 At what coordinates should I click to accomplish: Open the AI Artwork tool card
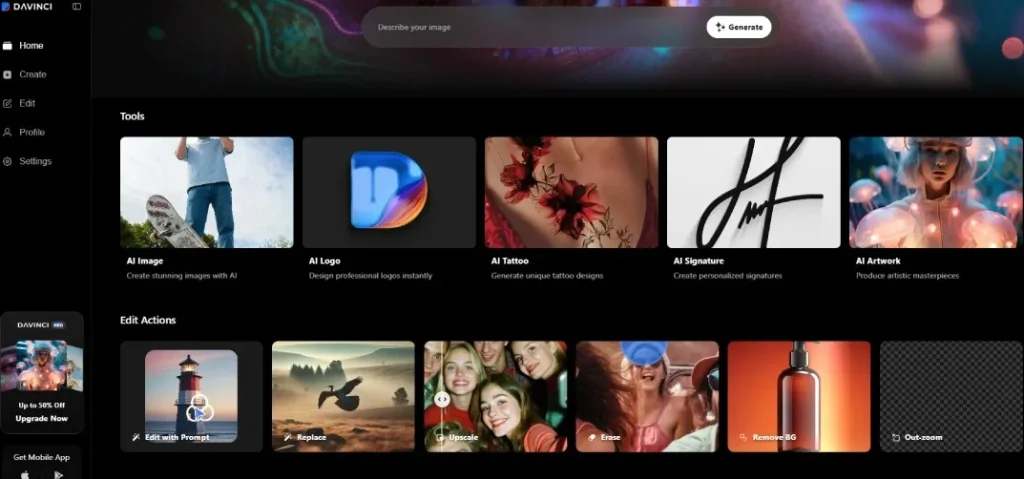click(x=936, y=192)
